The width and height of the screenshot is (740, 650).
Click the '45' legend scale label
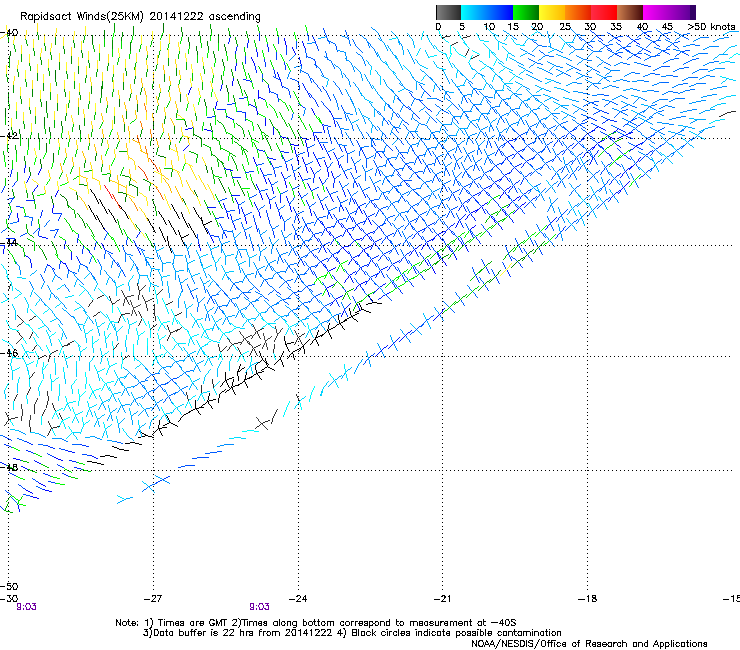tap(667, 27)
